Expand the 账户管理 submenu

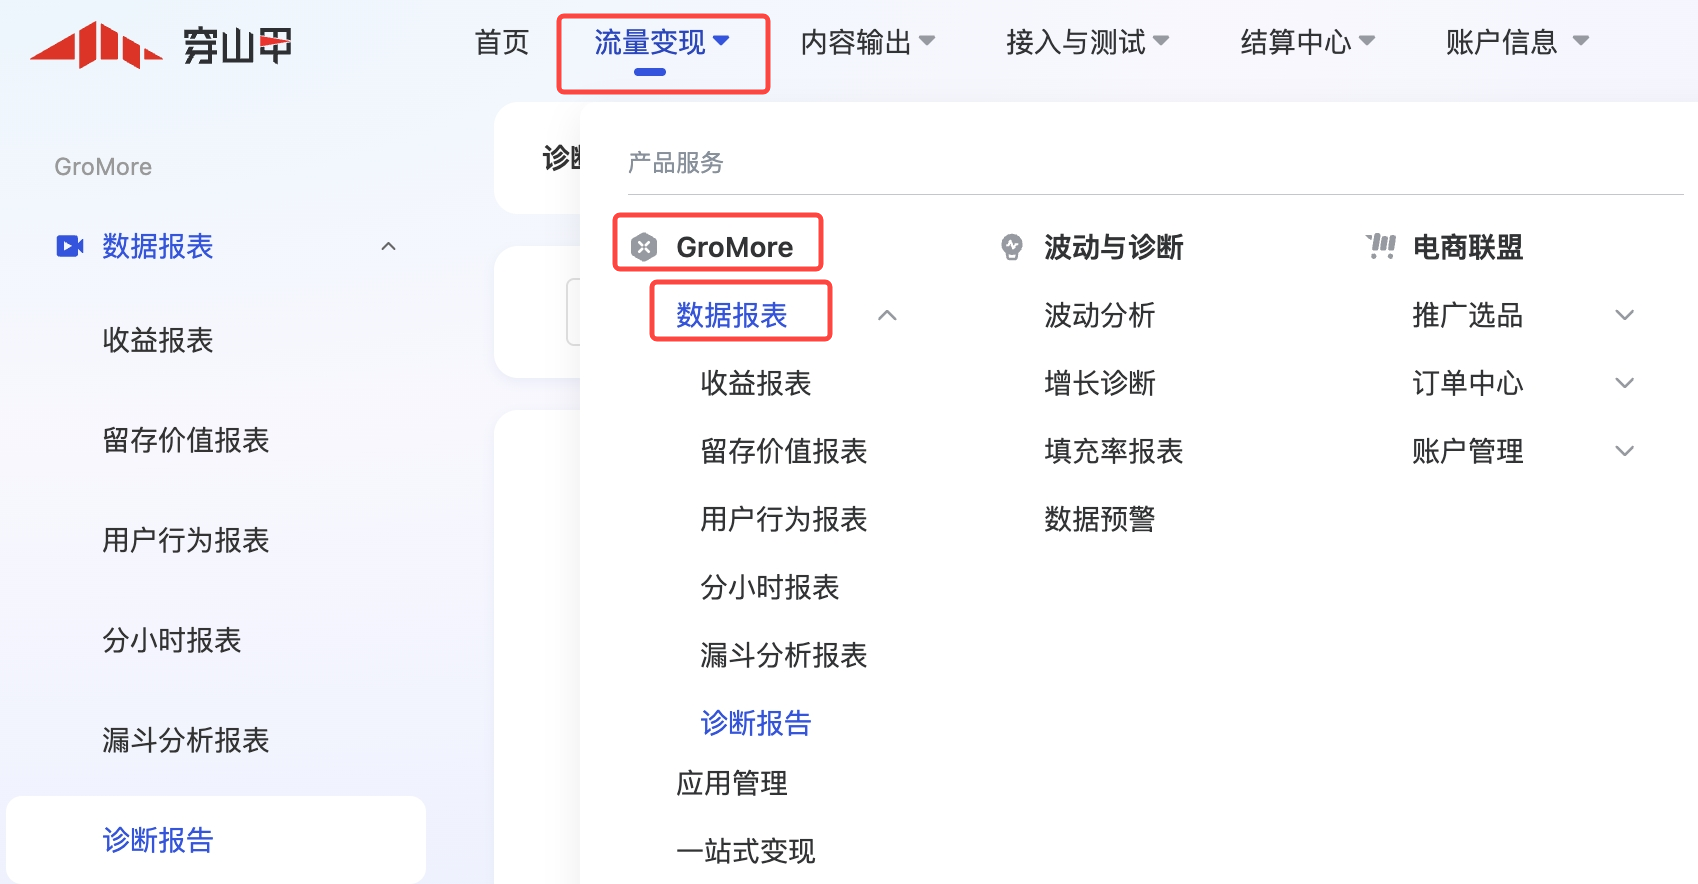click(1624, 451)
